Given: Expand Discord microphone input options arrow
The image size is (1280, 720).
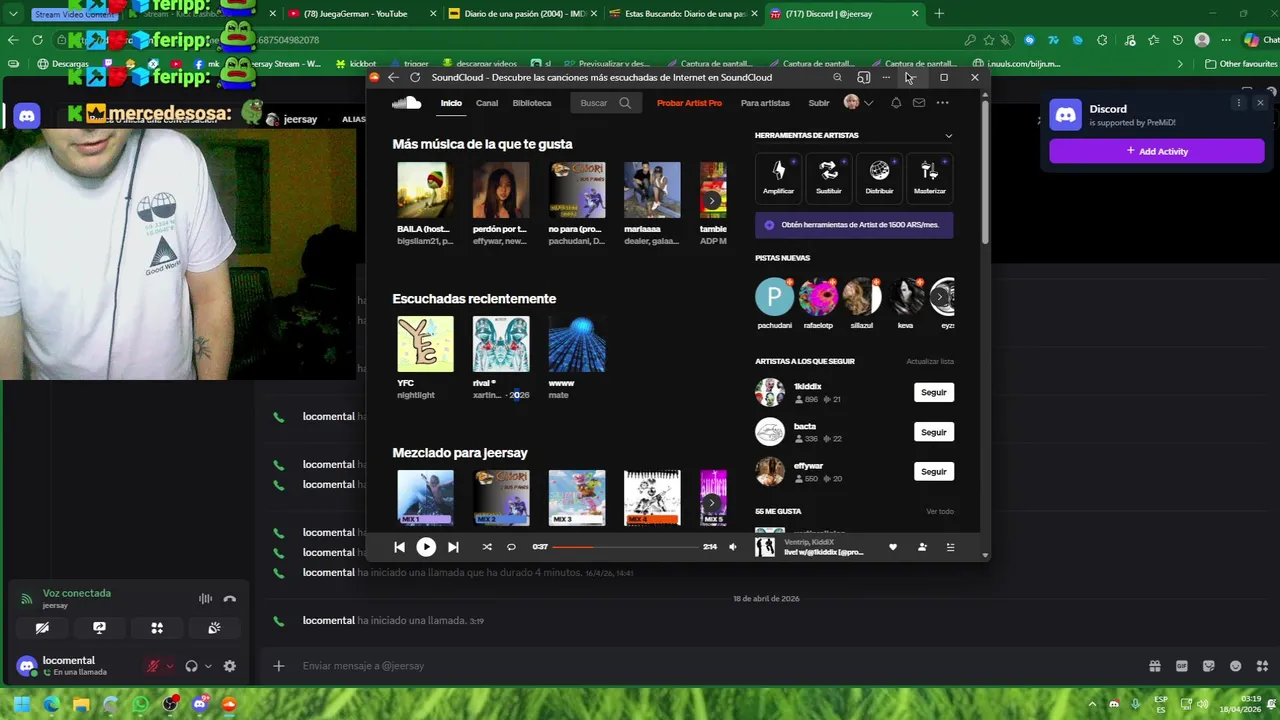Looking at the screenshot, I should pos(170,666).
